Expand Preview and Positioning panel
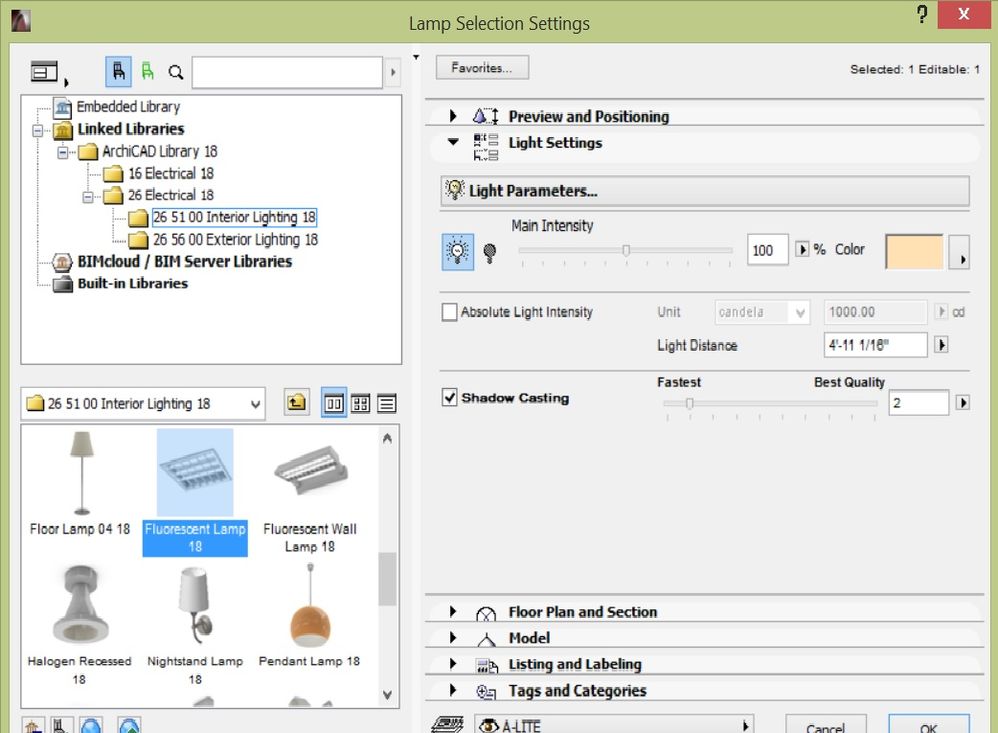 pos(453,116)
